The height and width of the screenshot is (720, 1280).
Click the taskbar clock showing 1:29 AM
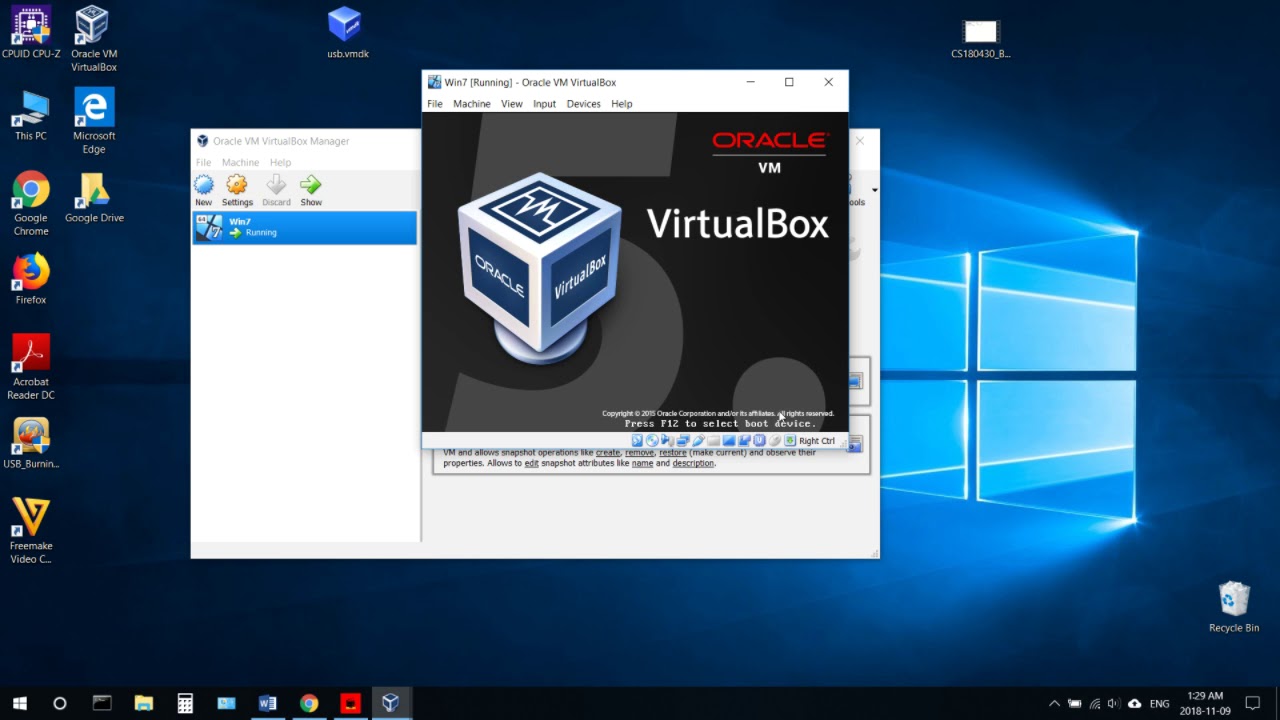[1205, 704]
